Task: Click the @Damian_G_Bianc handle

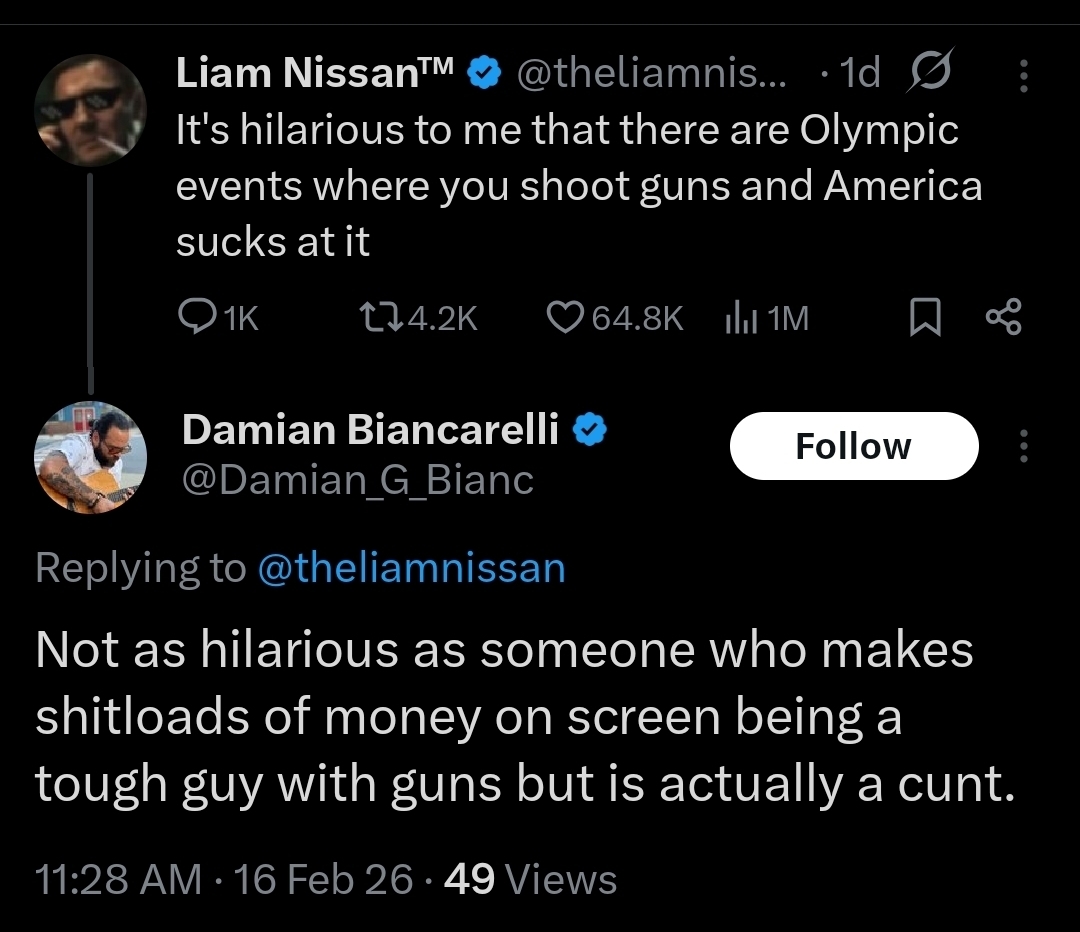Action: (x=357, y=481)
